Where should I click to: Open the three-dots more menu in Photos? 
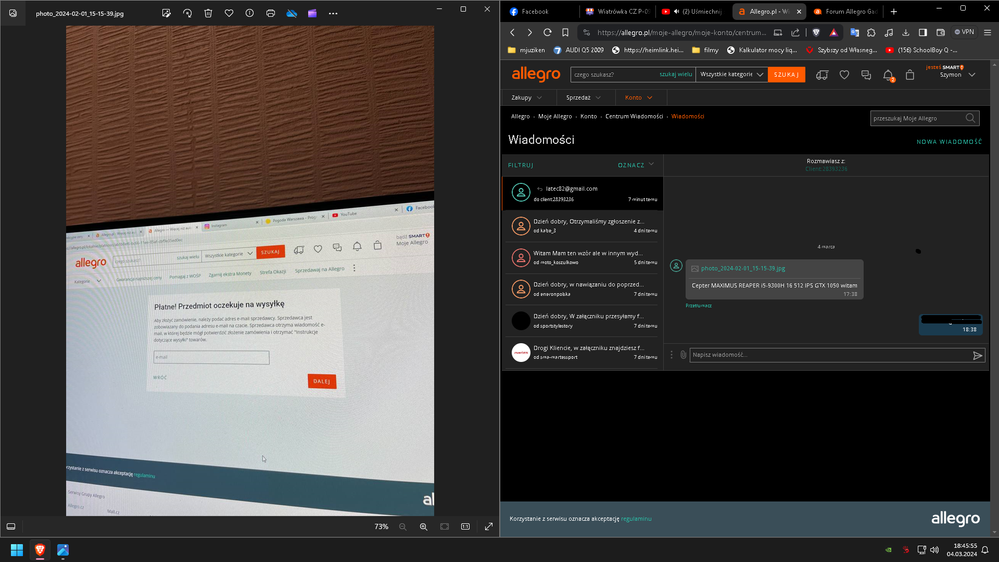point(333,13)
